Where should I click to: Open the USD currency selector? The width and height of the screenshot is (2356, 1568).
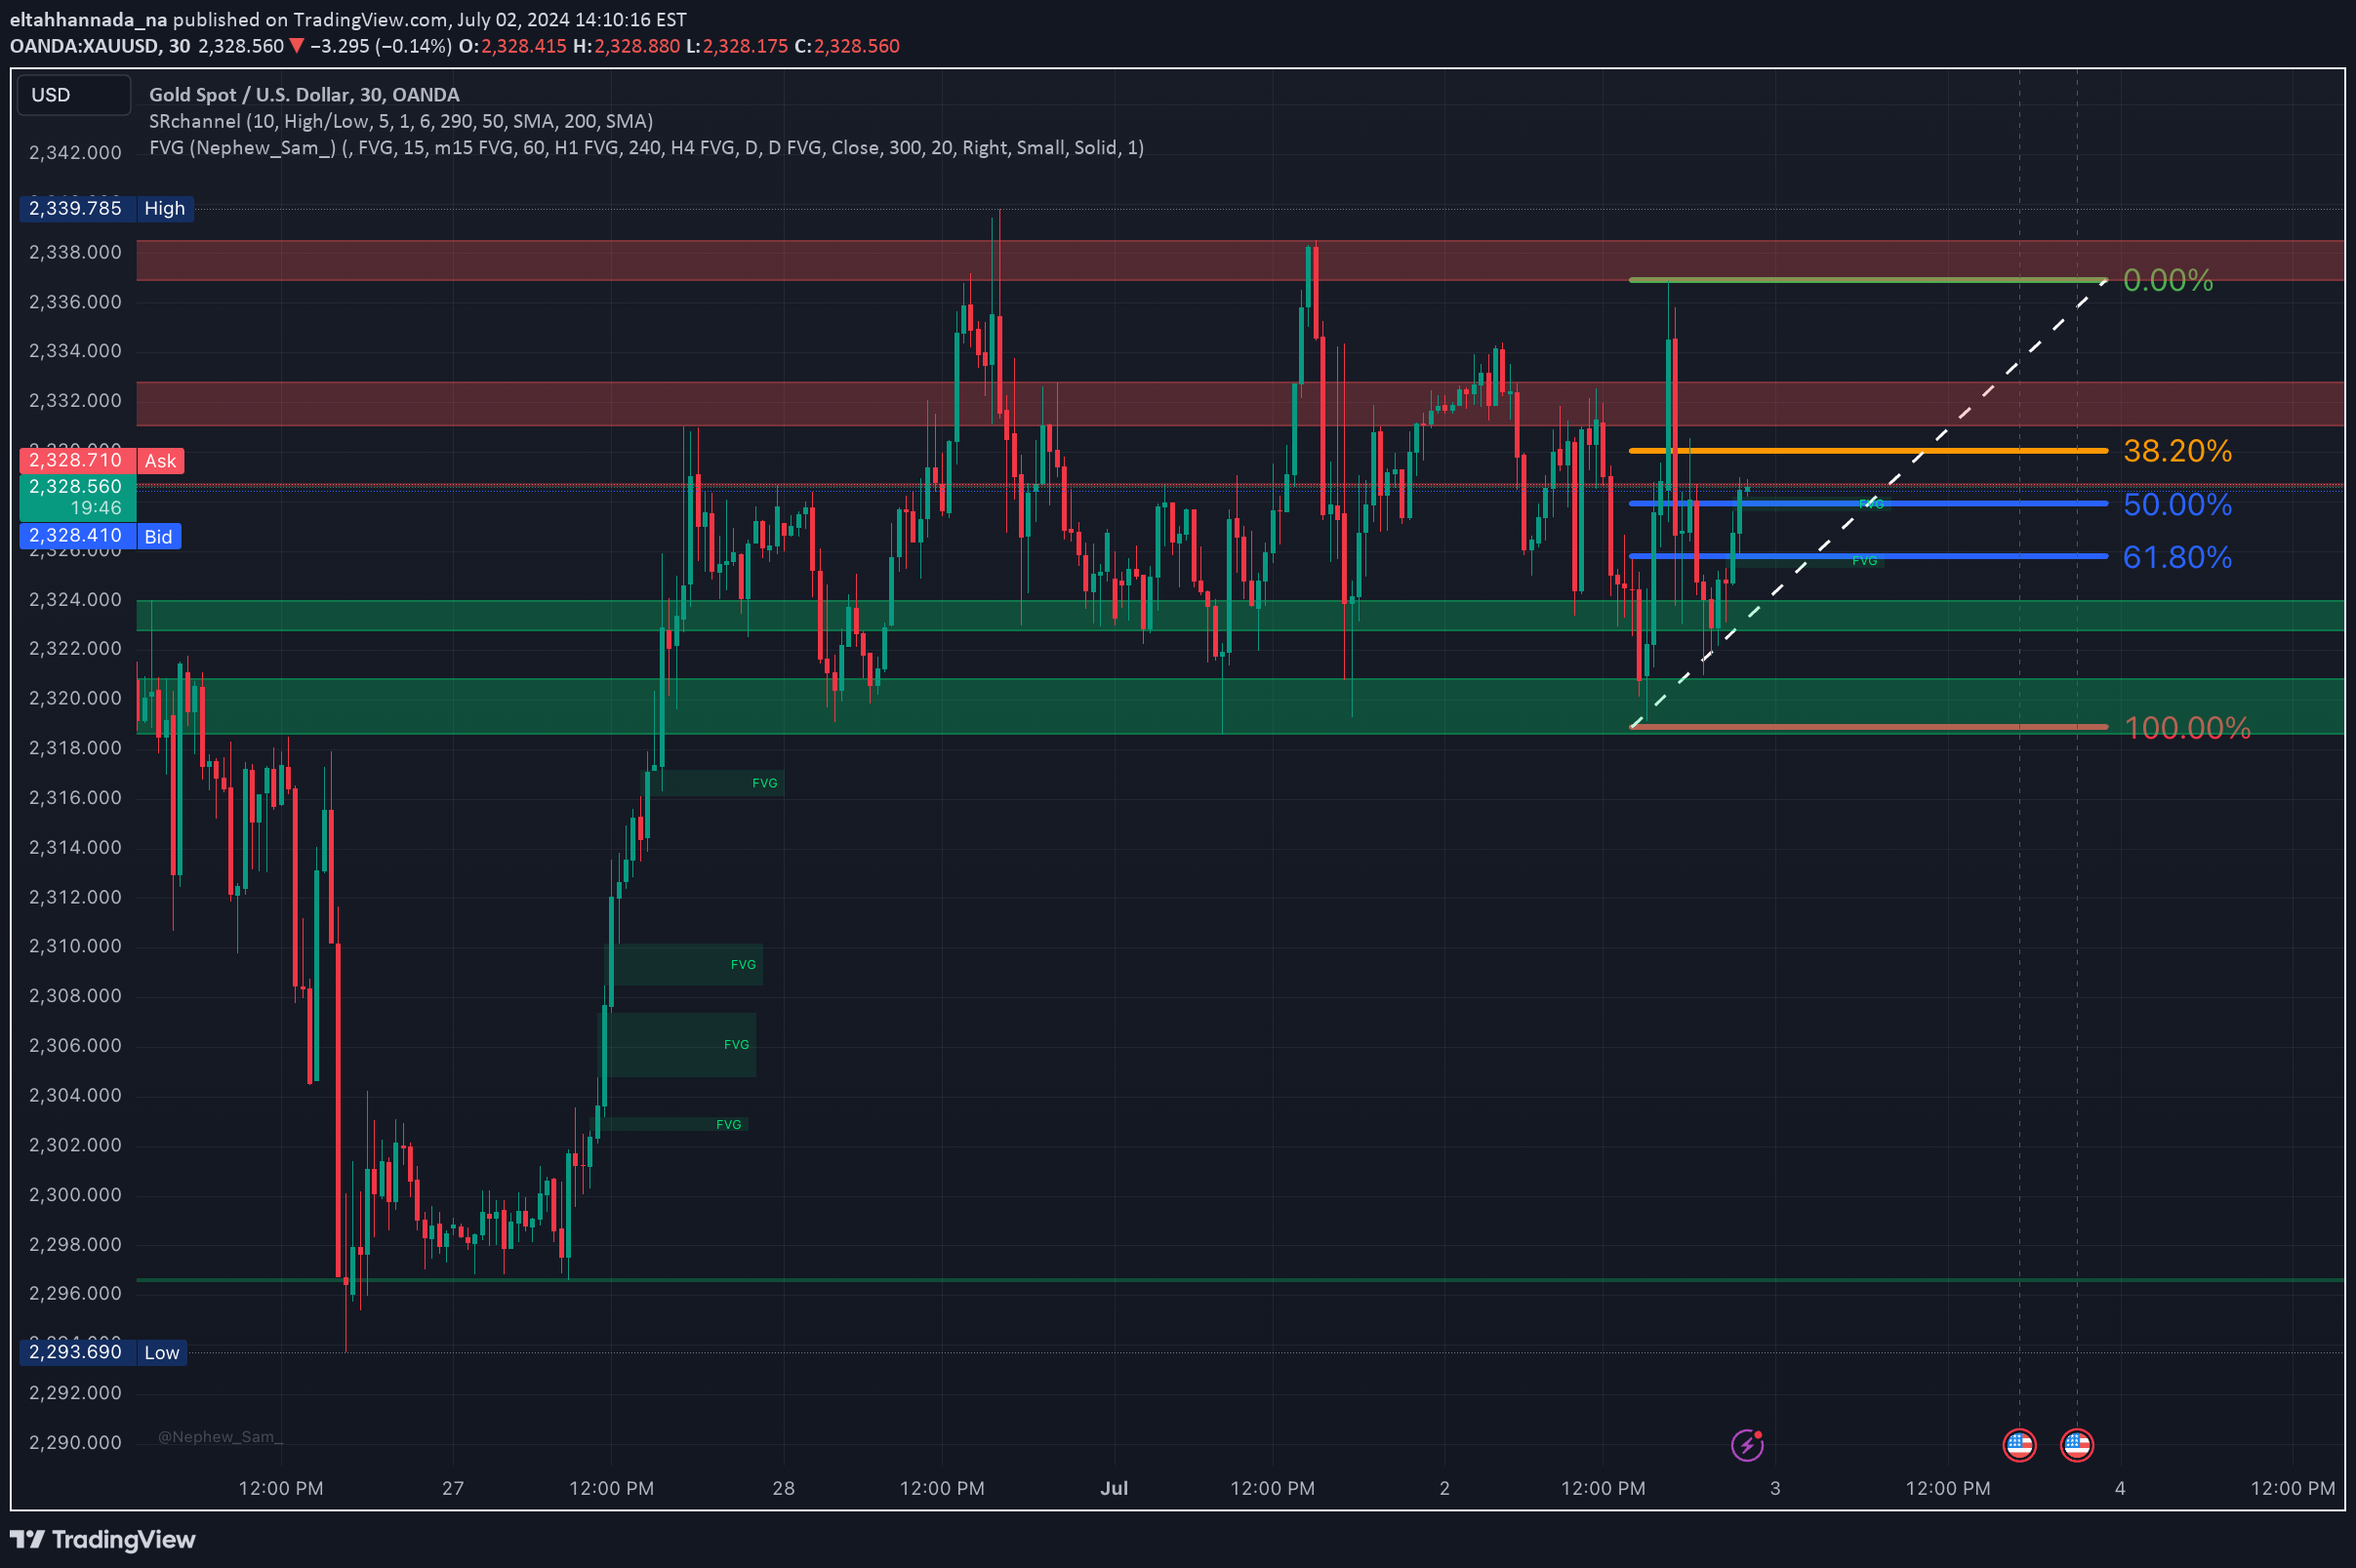point(73,95)
